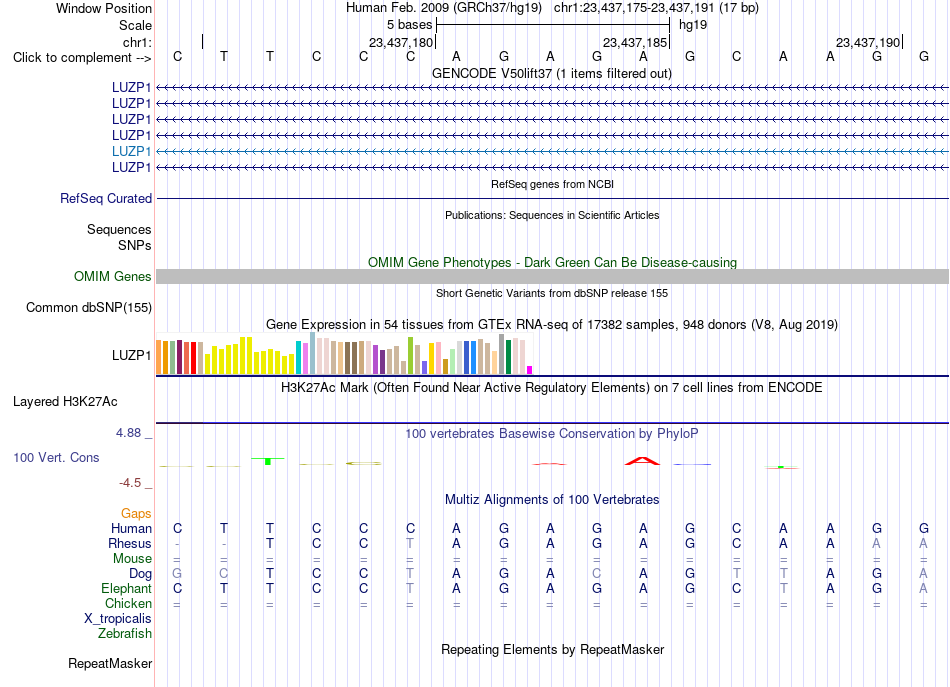Viewport: 950px width, 687px height.
Task: Click the magenta bar in GTEx chart
Action: point(530,370)
